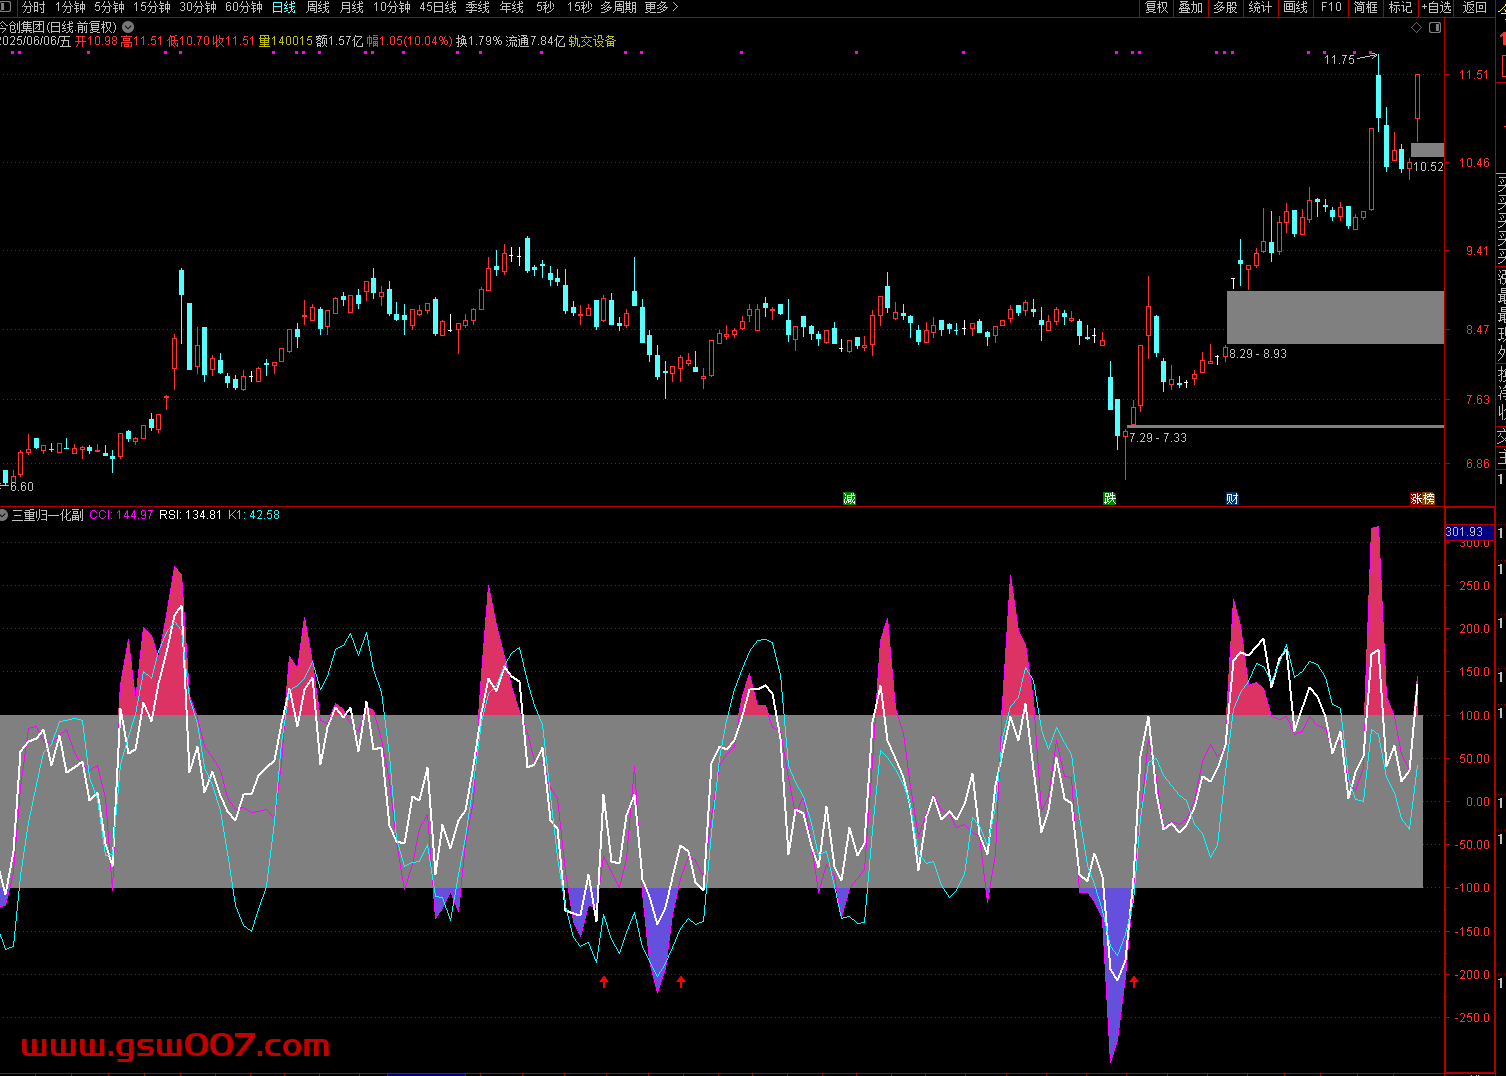The image size is (1506, 1076).
Task: Expand the 三重归一化副 indicator dropdown arrow
Action: pyautogui.click(x=5, y=515)
